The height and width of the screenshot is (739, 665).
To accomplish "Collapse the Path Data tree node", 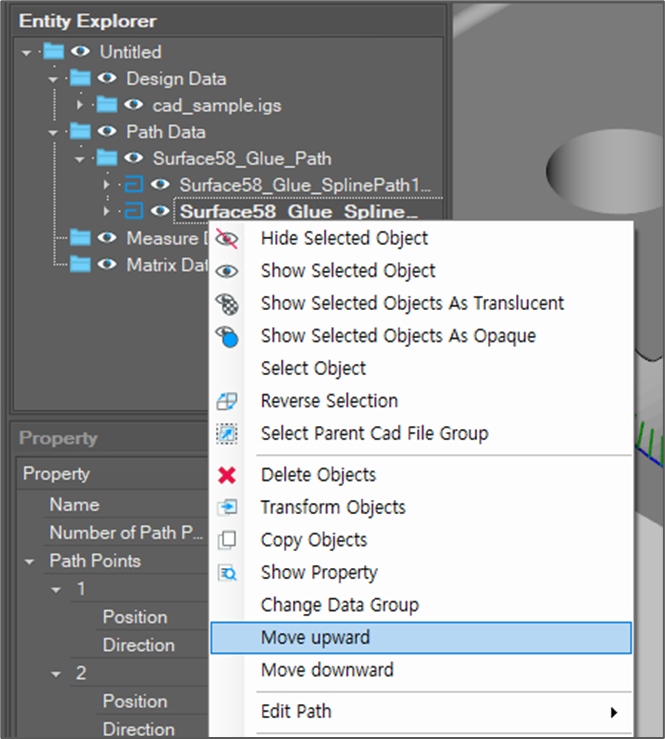I will click(x=53, y=132).
